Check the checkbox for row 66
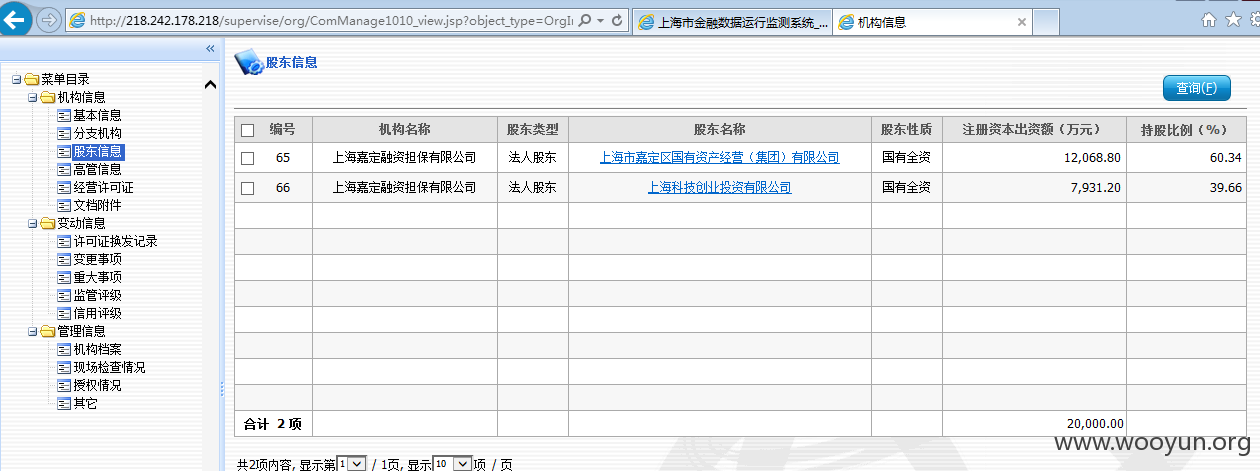Screen dimensions: 1260x471 pos(248,188)
